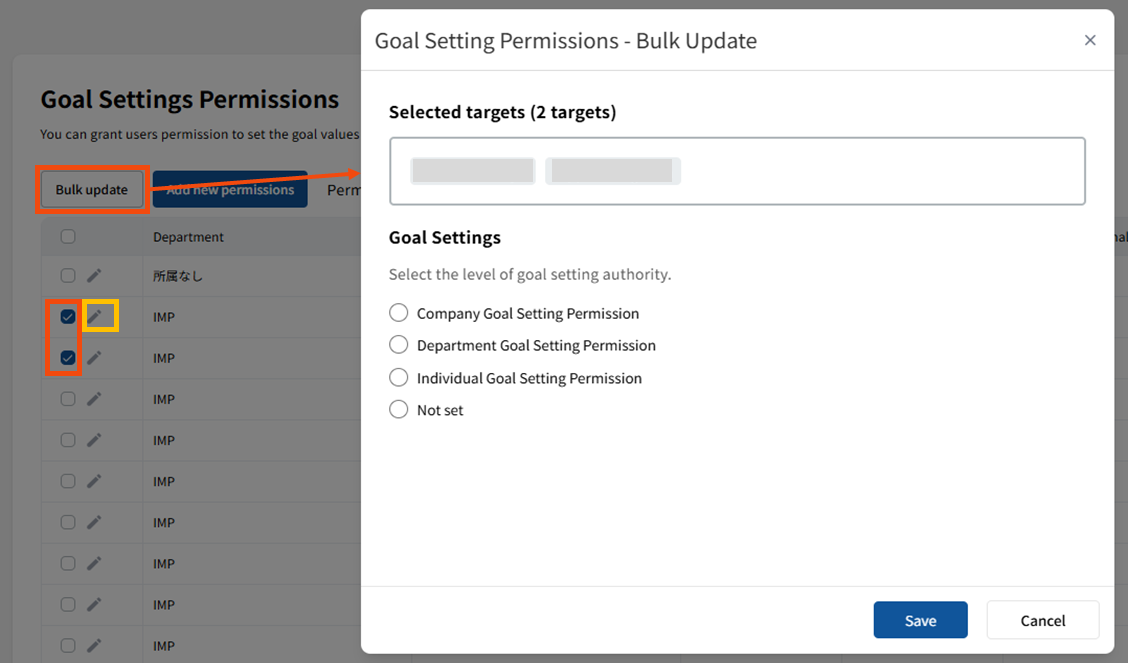Click the Cancel button

click(x=1042, y=620)
